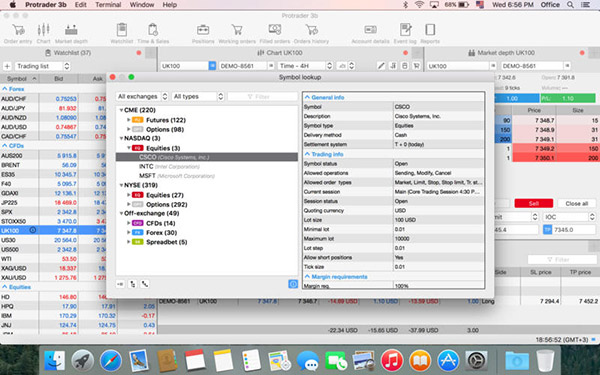Image resolution: width=600 pixels, height=375 pixels.
Task: Open Filled orders toolbar icon
Action: tap(275, 33)
